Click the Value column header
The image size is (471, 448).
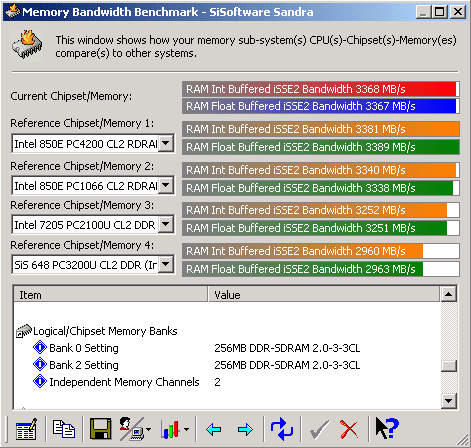[324, 295]
